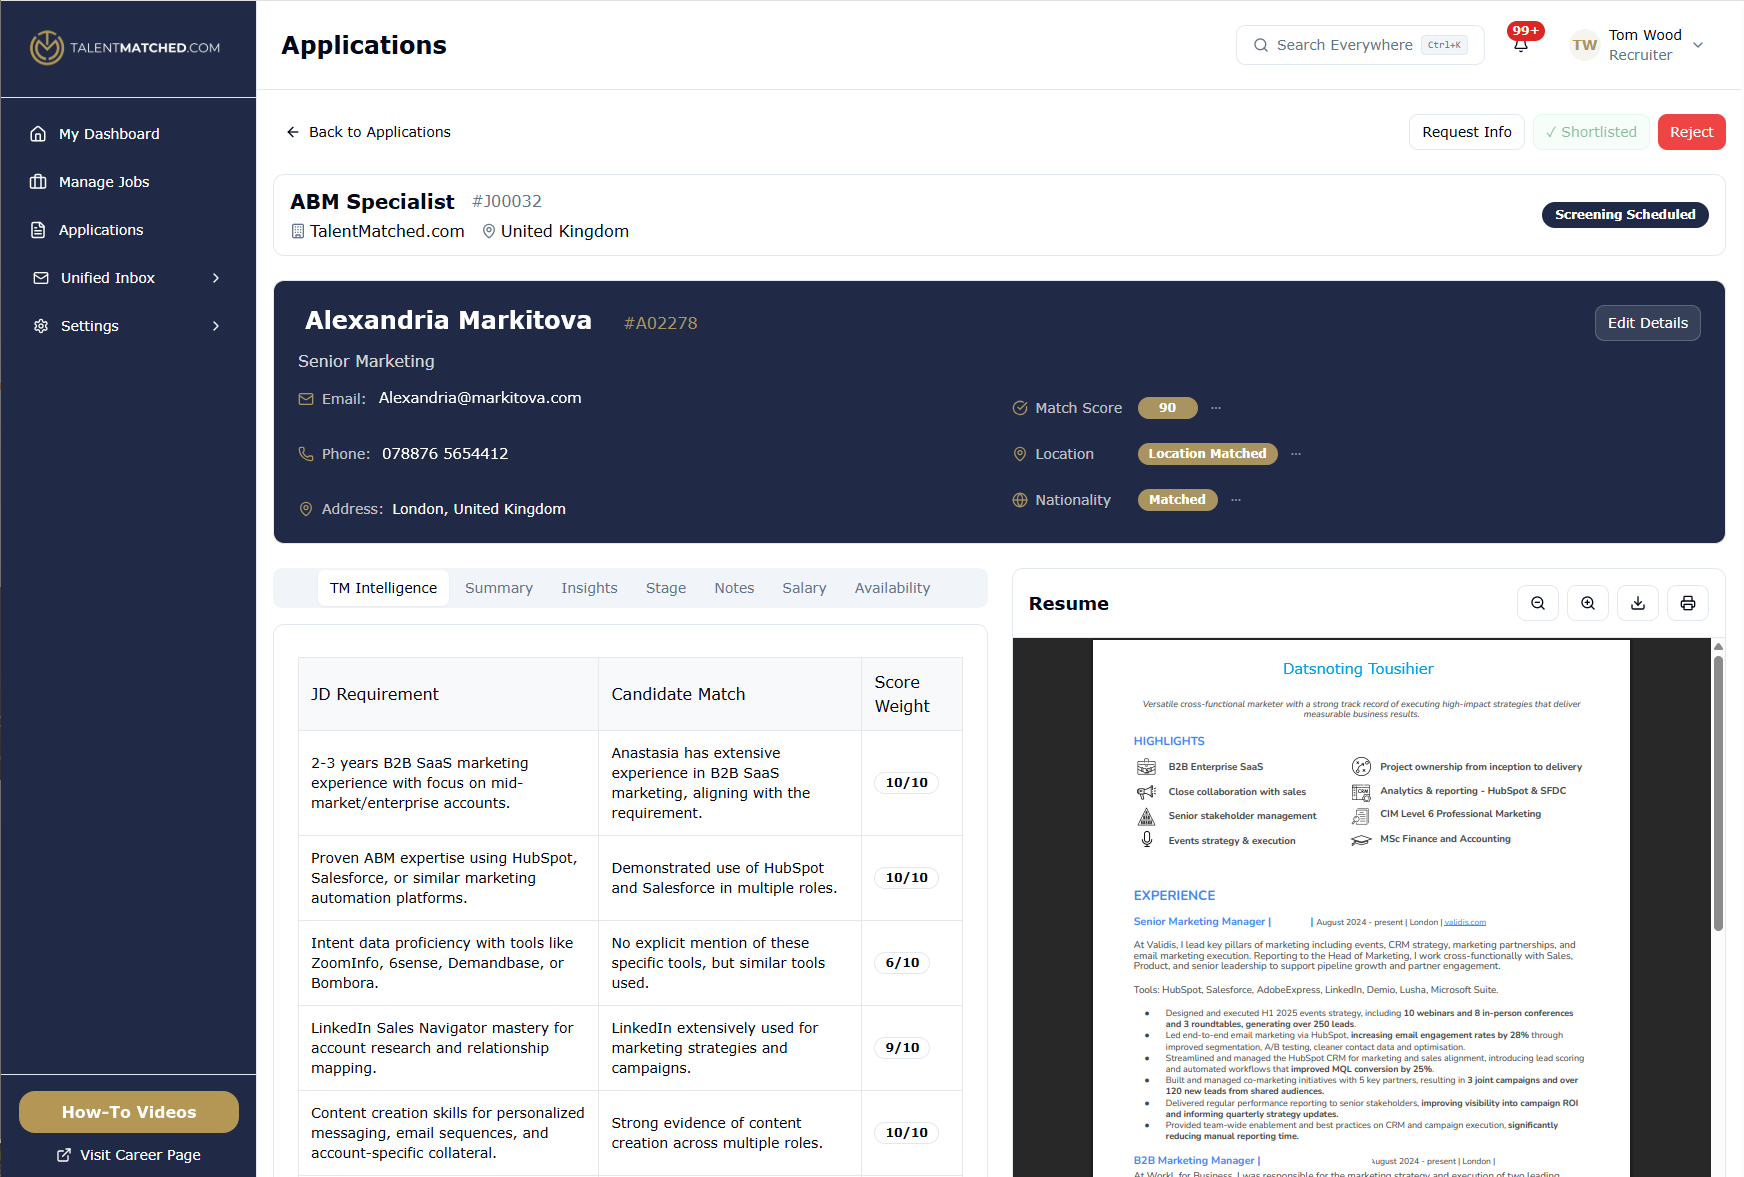Open the notifications bell
The image size is (1744, 1177).
click(x=1521, y=45)
